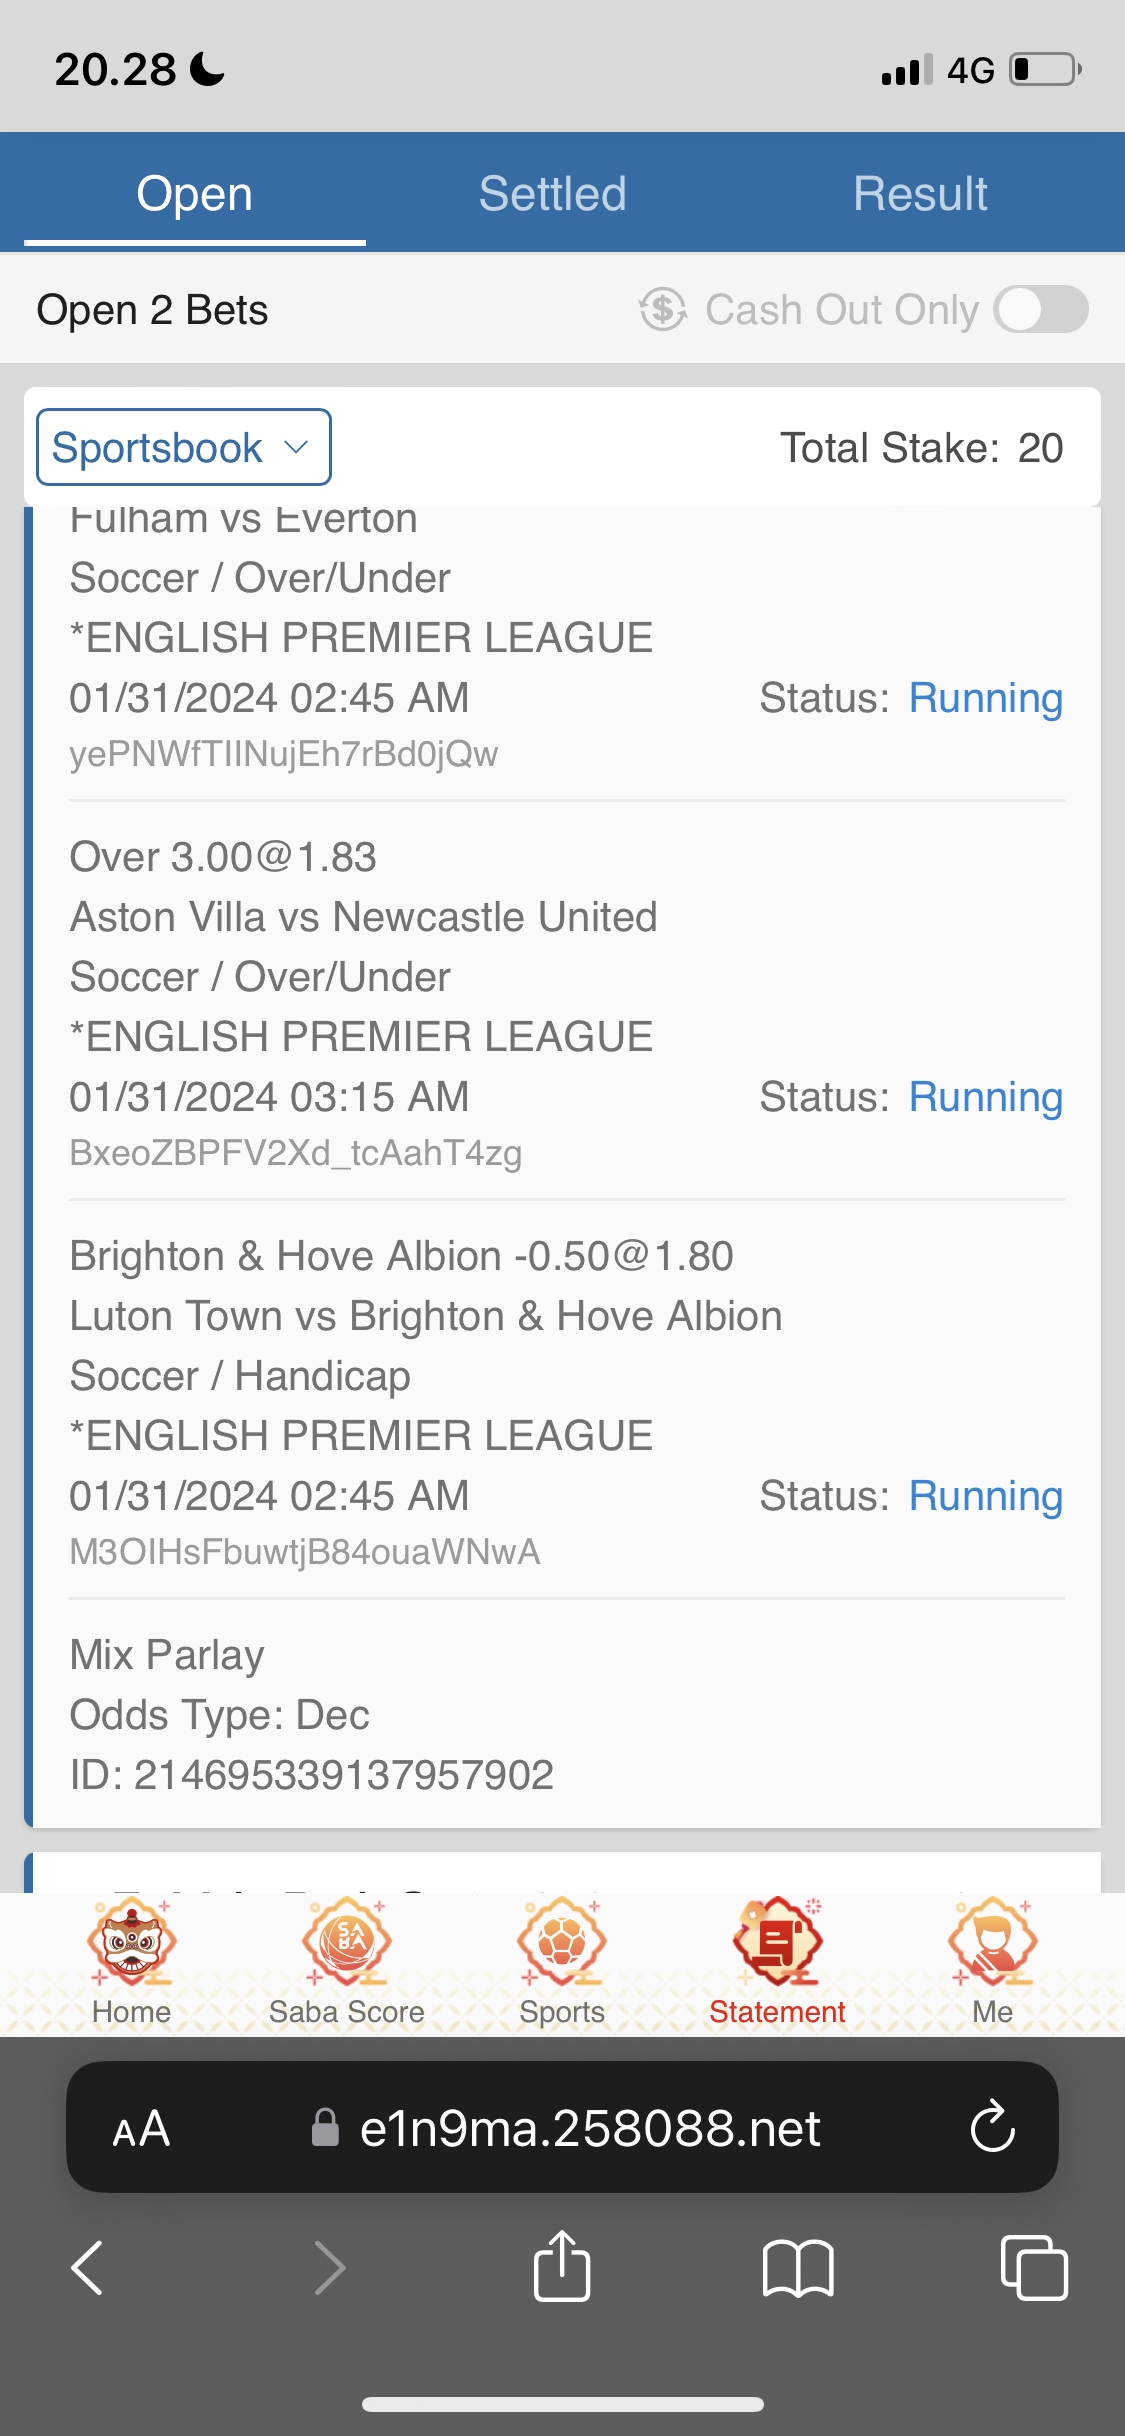
Task: Switch to the Result tab
Action: (x=920, y=193)
